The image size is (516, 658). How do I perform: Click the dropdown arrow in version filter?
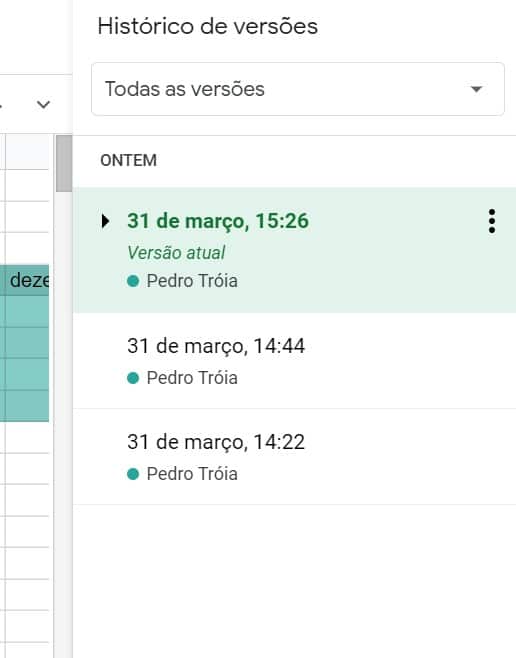[476, 89]
